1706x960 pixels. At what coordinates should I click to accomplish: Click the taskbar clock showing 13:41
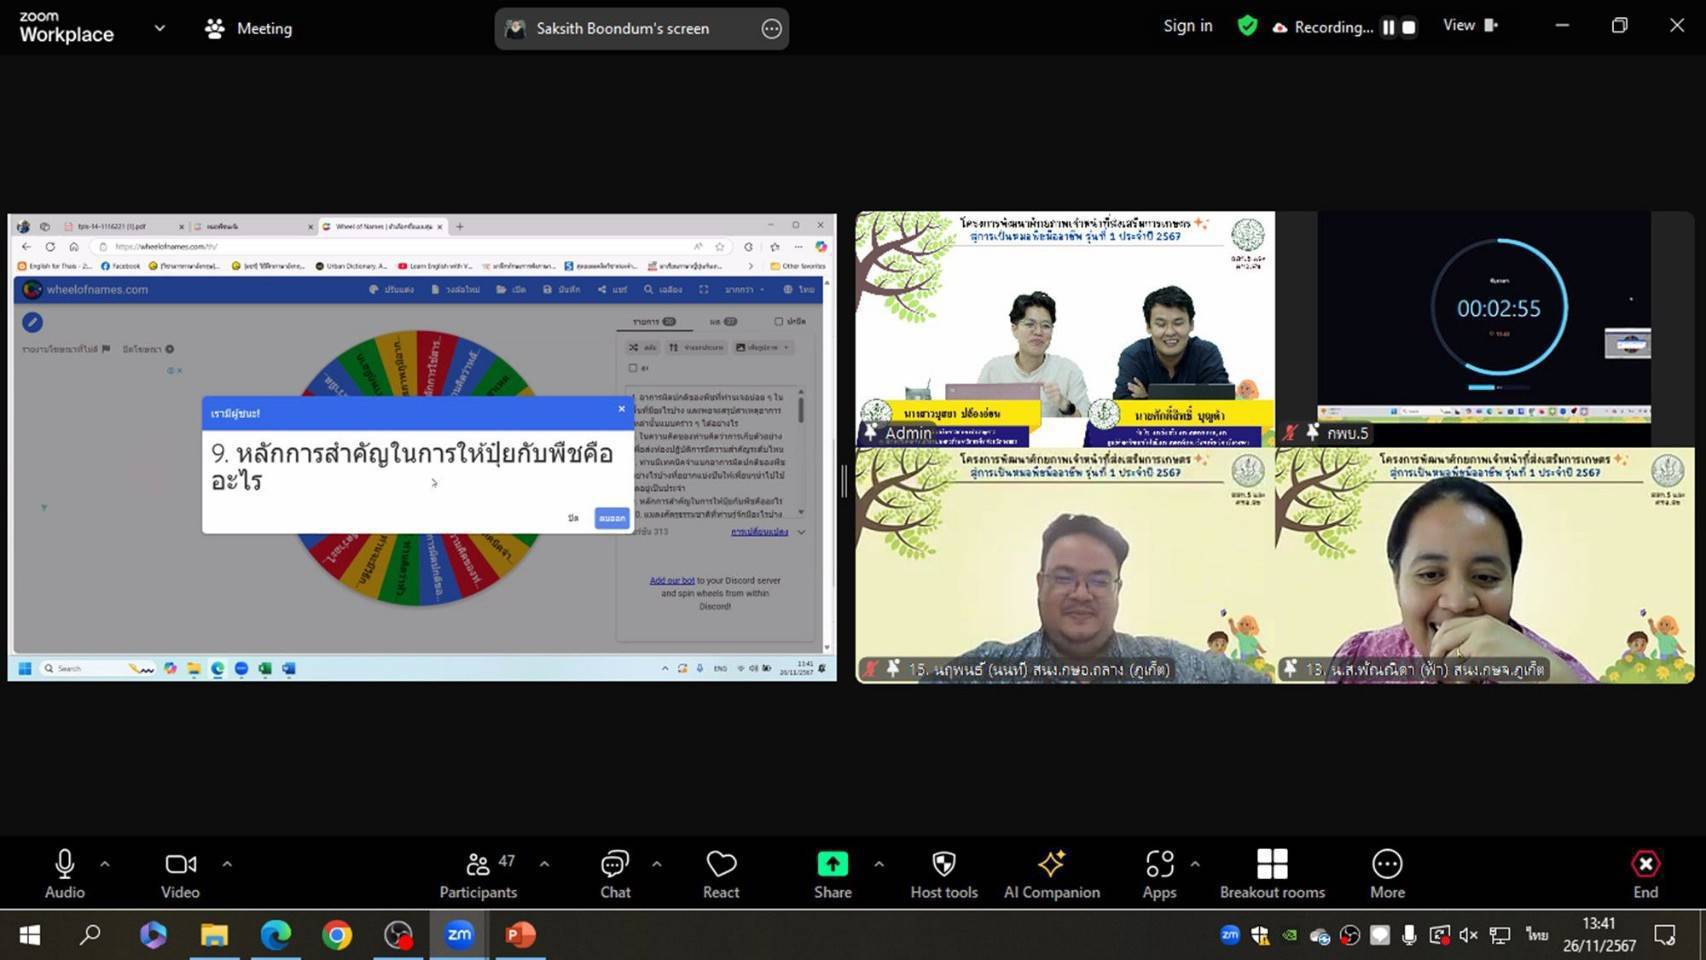1599,935
